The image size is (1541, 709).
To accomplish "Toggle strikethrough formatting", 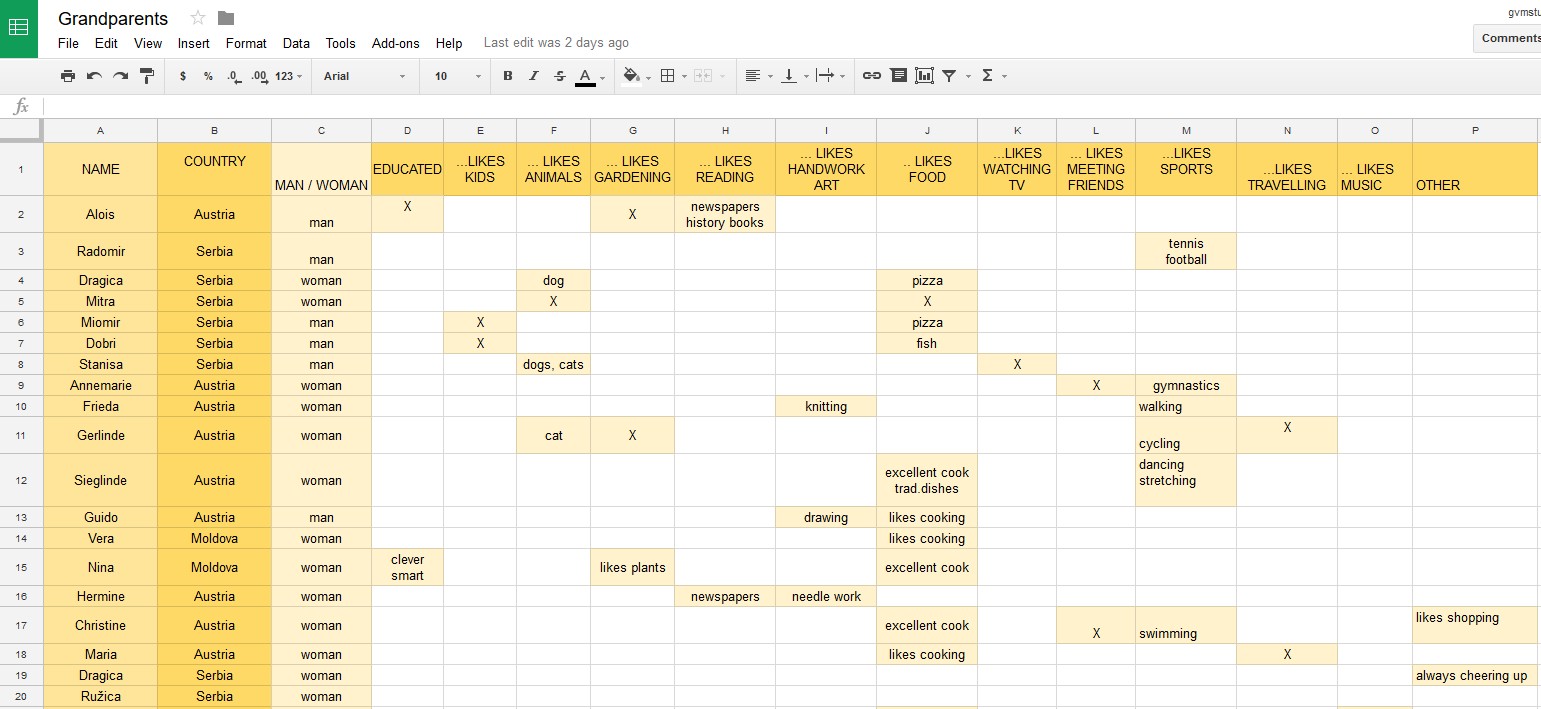I will pos(560,76).
